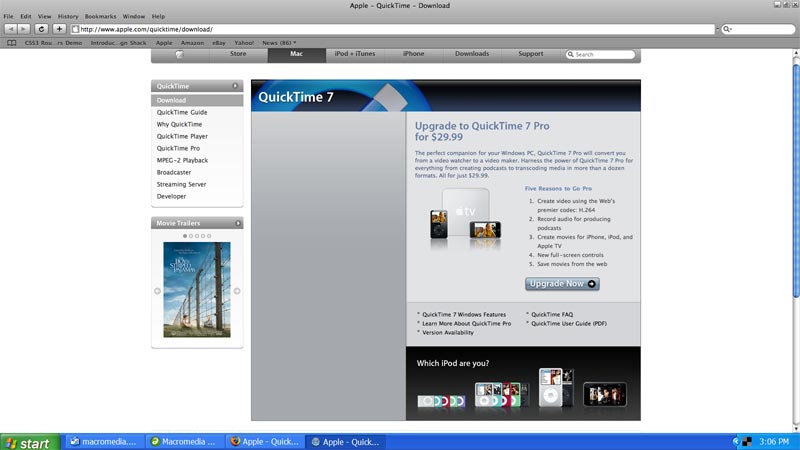Select the first trailer pagination dot
The height and width of the screenshot is (450, 800).
click(x=185, y=236)
